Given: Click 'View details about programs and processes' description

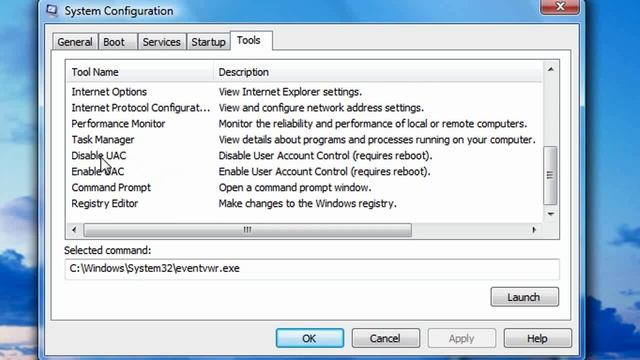Looking at the screenshot, I should click(377, 140).
